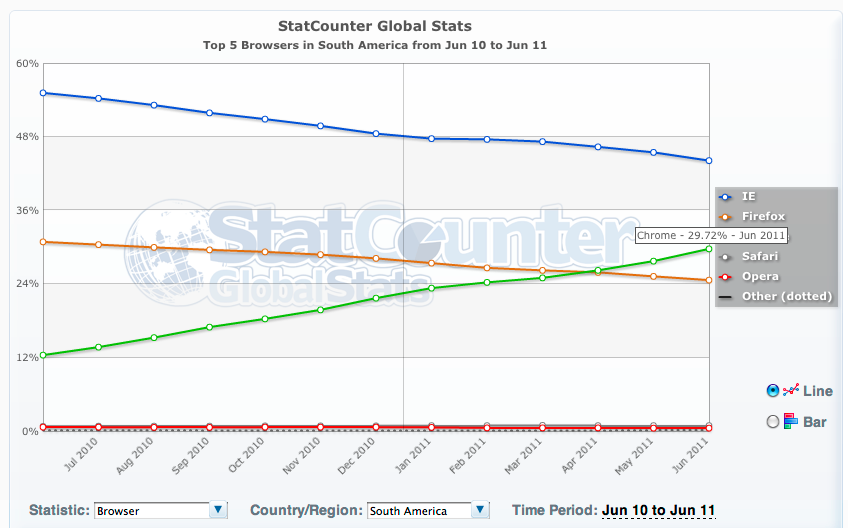Click the Firefox Jun 2011 data point
Screen dimensions: 848x528
(709, 280)
